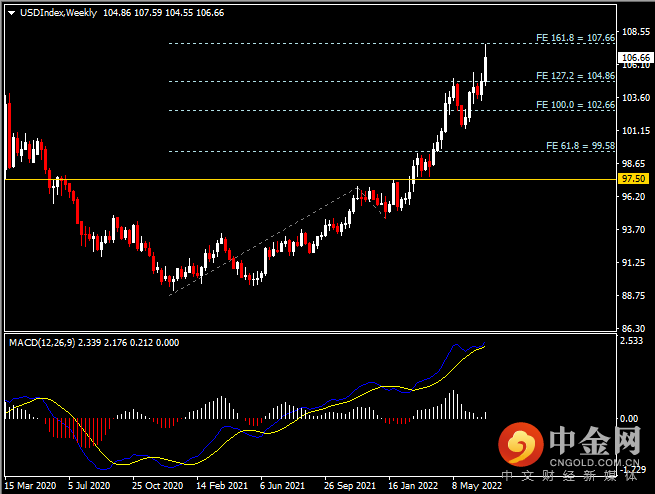This screenshot has width=655, height=494.
Task: Click the tallest MACD histogram bars near 2022
Action: click(x=452, y=403)
